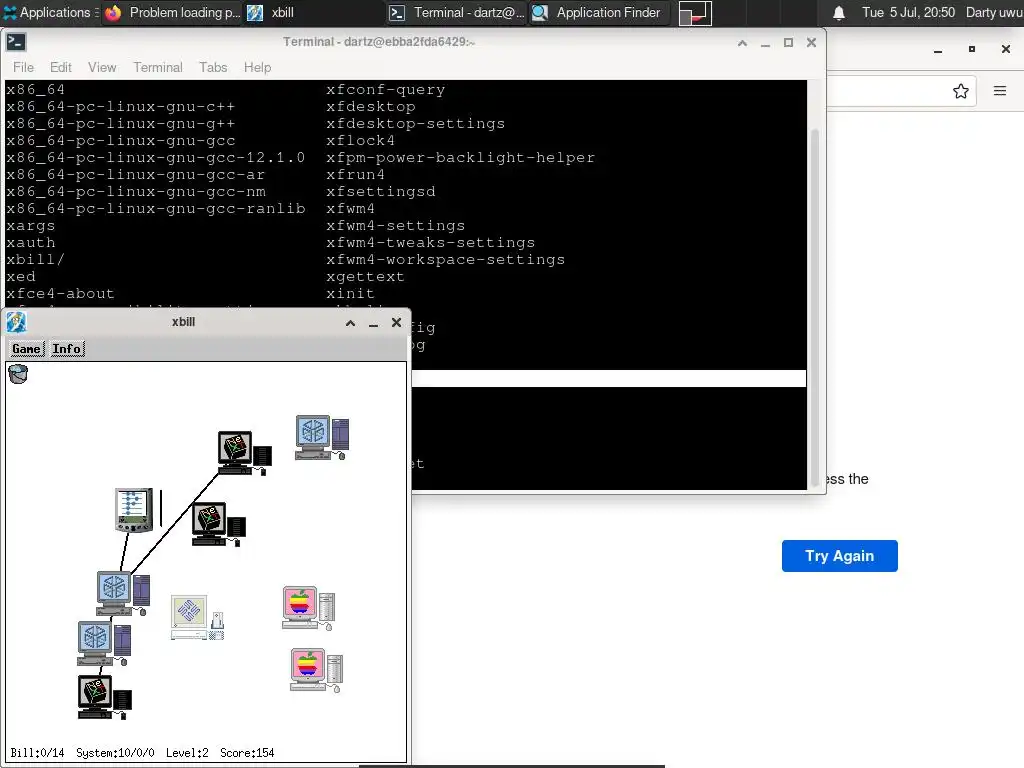Screen dimensions: 1024x768
Task: Click the NeXT computer beside the Palm device
Action: click(x=219, y=524)
